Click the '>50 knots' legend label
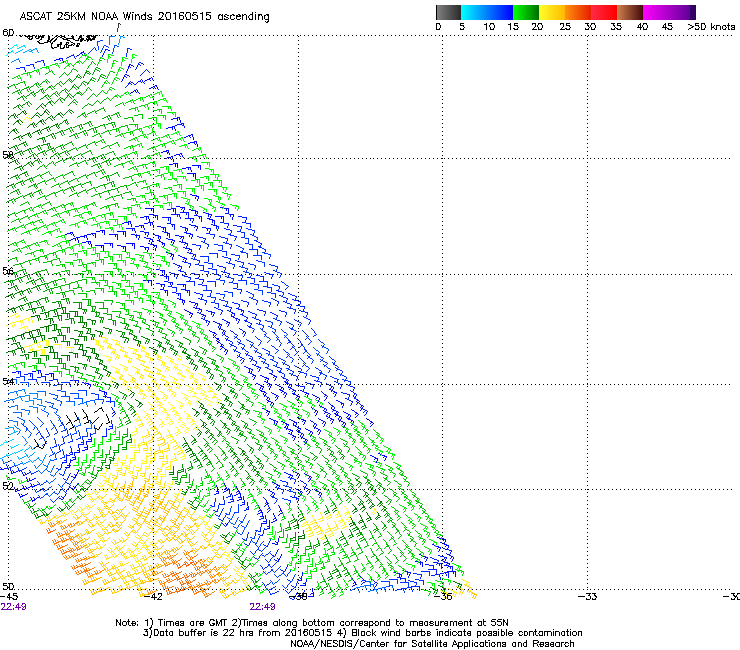The height and width of the screenshot is (650, 740). click(x=711, y=27)
